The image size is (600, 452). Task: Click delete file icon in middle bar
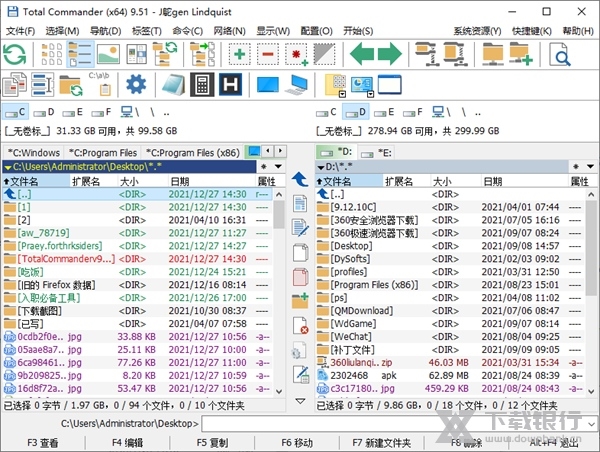(300, 325)
